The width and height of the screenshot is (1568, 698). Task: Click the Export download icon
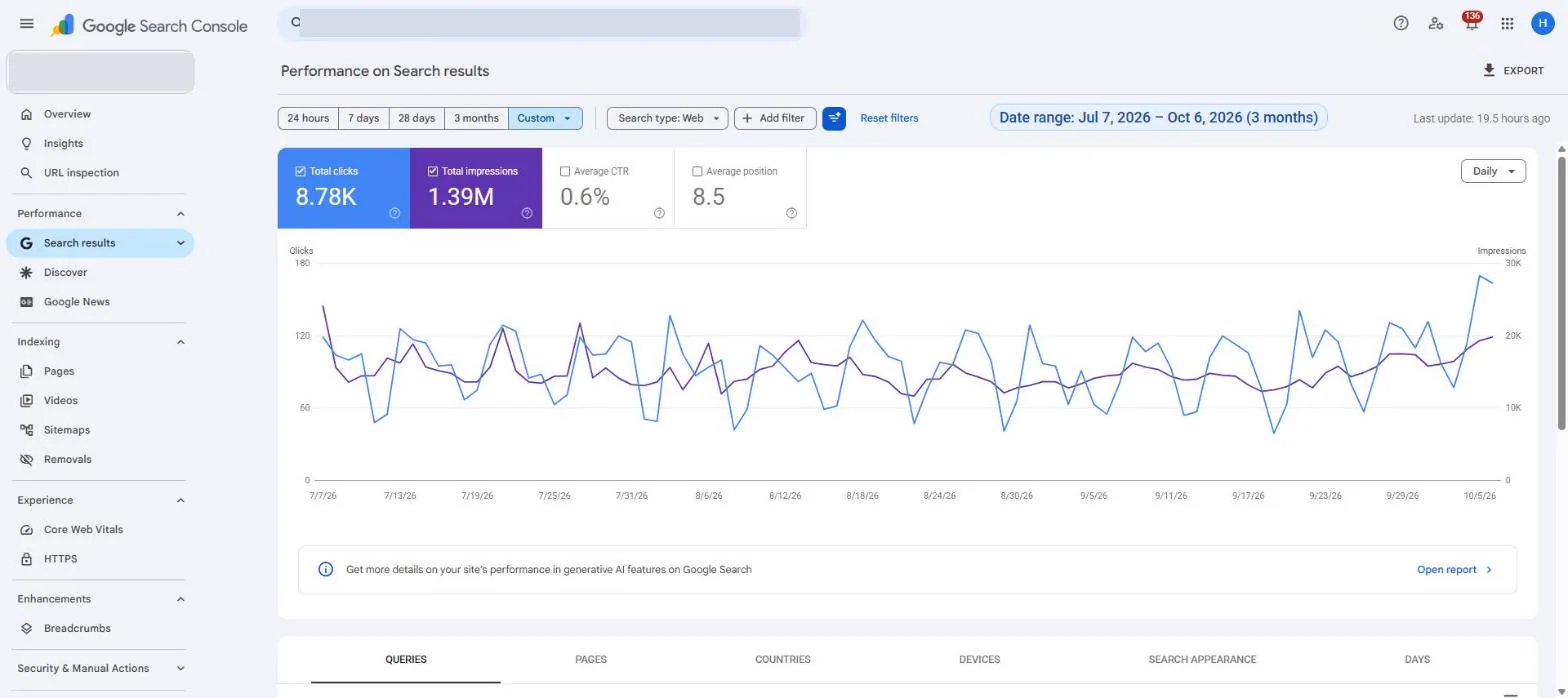coord(1489,70)
